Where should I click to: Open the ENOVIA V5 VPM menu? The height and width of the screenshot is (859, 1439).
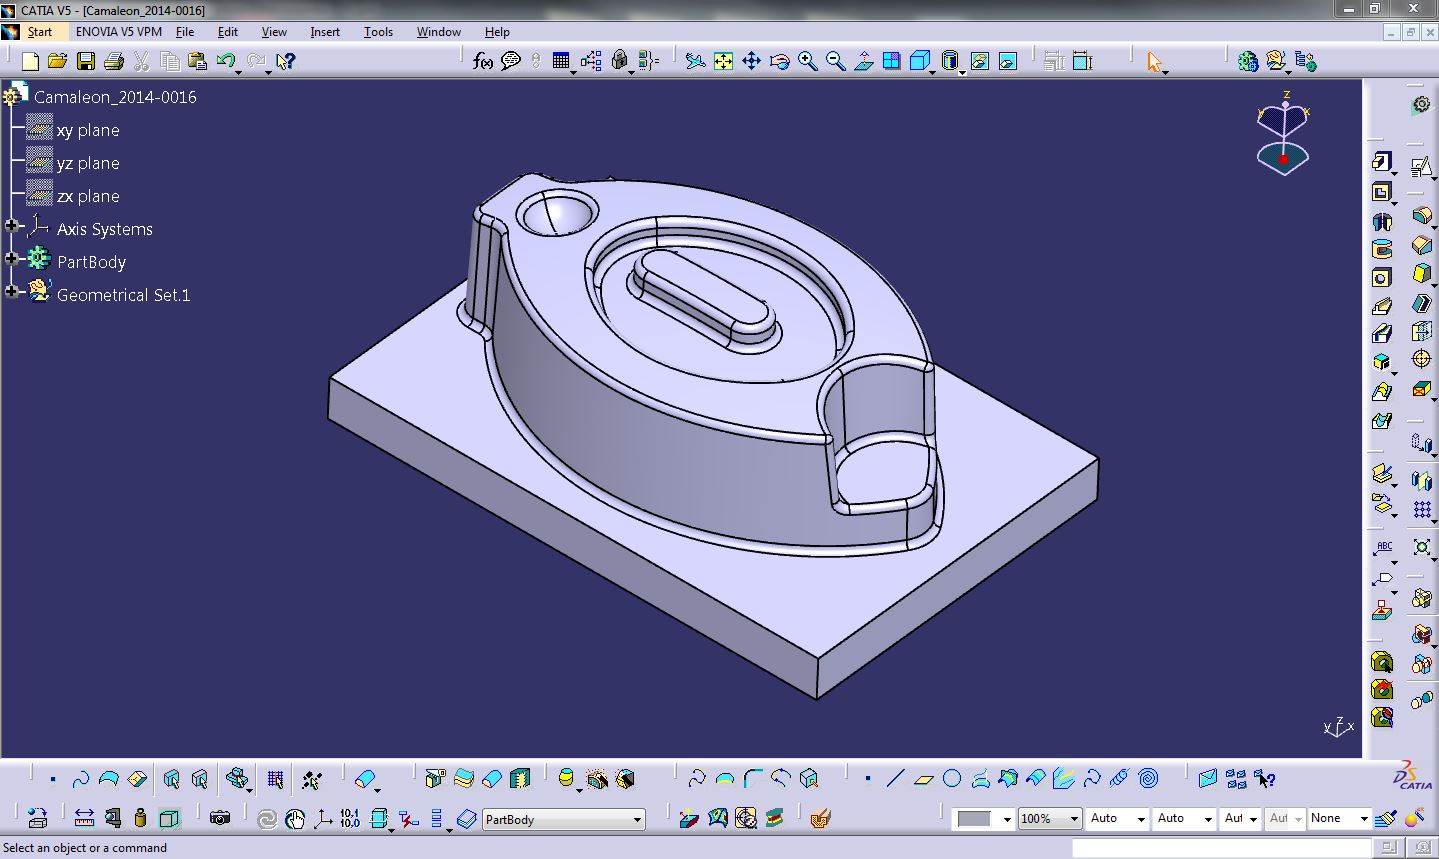(119, 32)
